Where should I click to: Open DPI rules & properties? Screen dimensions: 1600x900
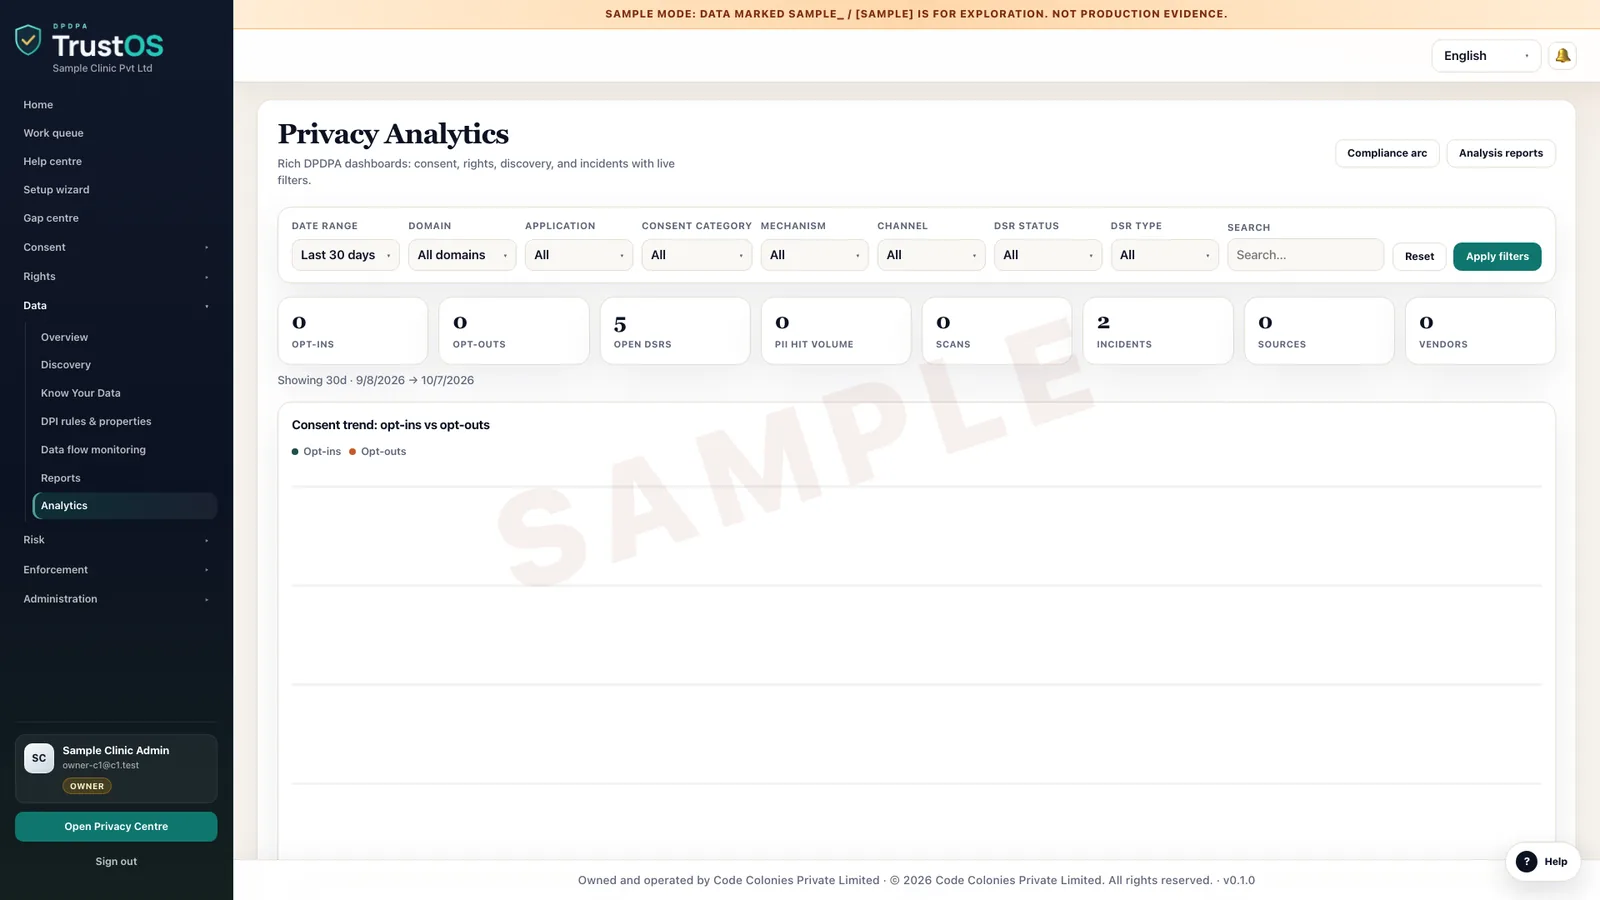click(125, 422)
